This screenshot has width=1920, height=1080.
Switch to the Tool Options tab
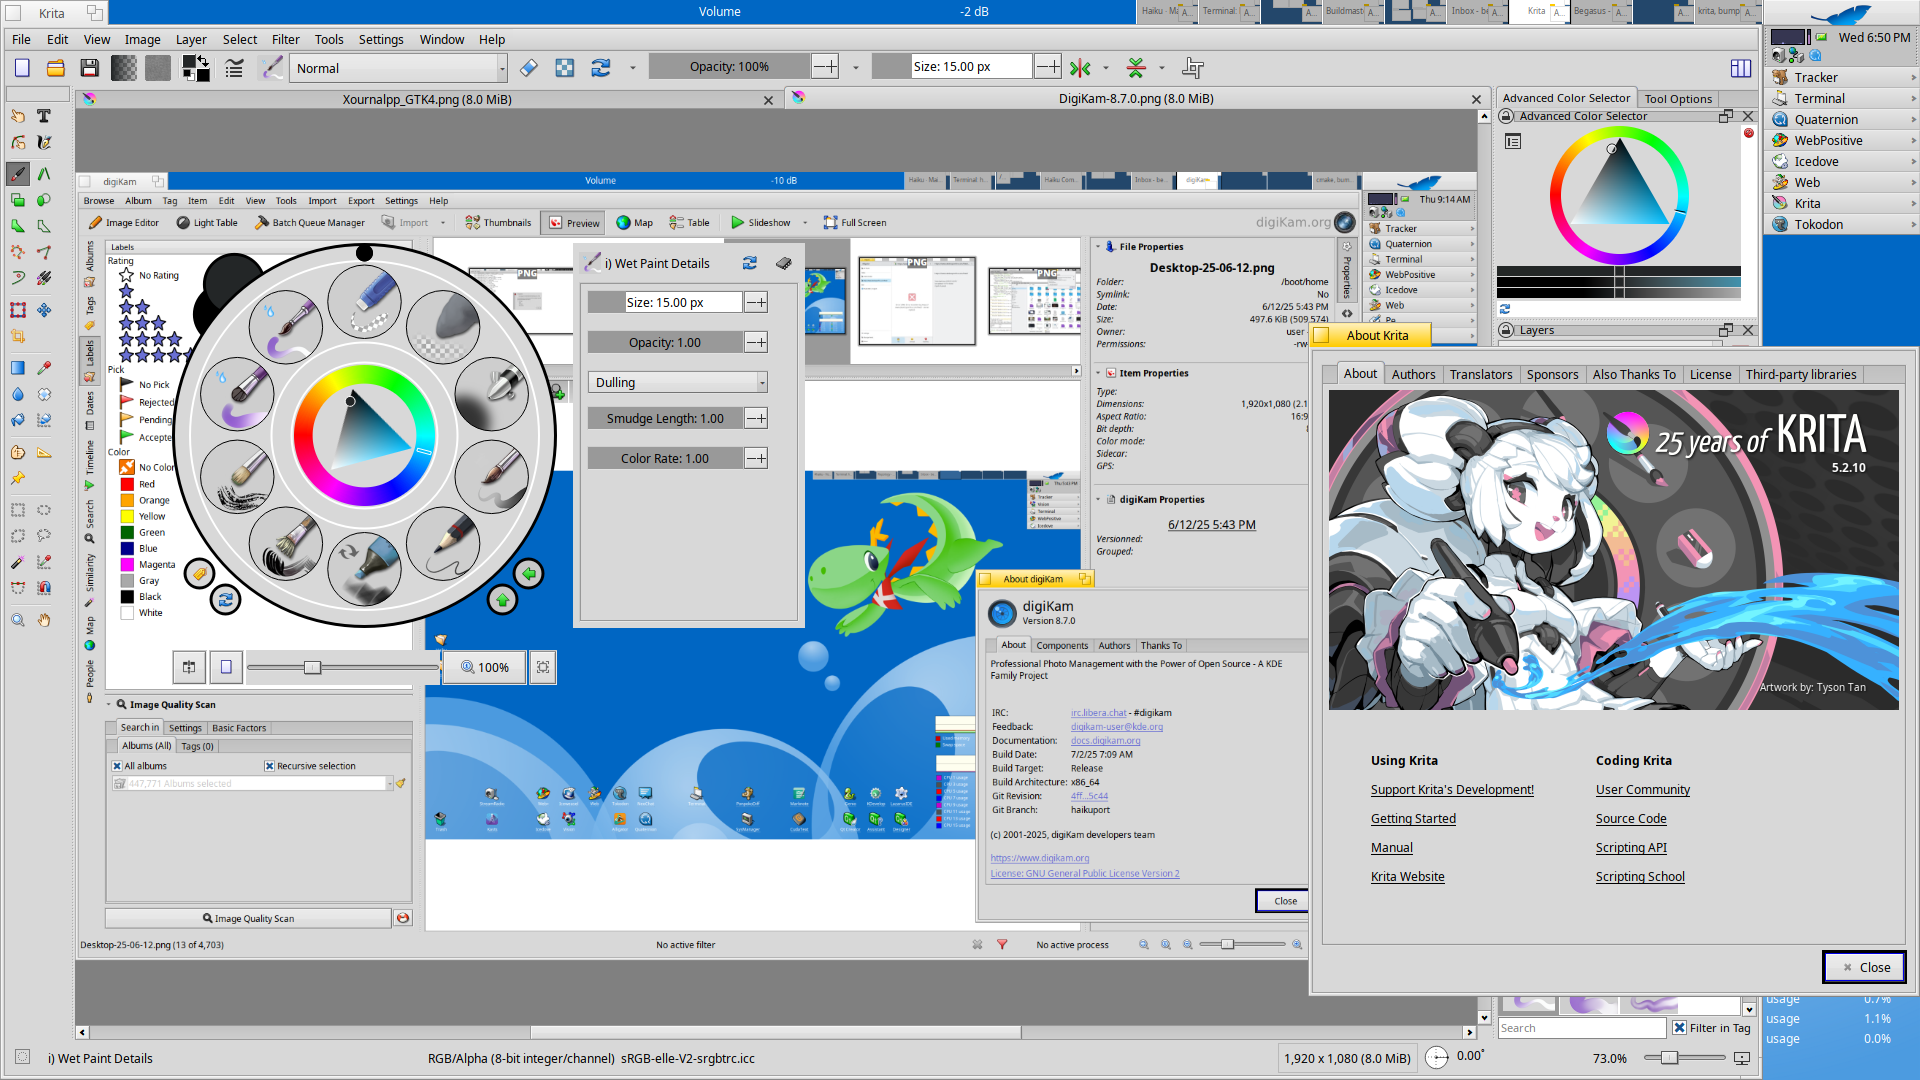(x=1677, y=98)
